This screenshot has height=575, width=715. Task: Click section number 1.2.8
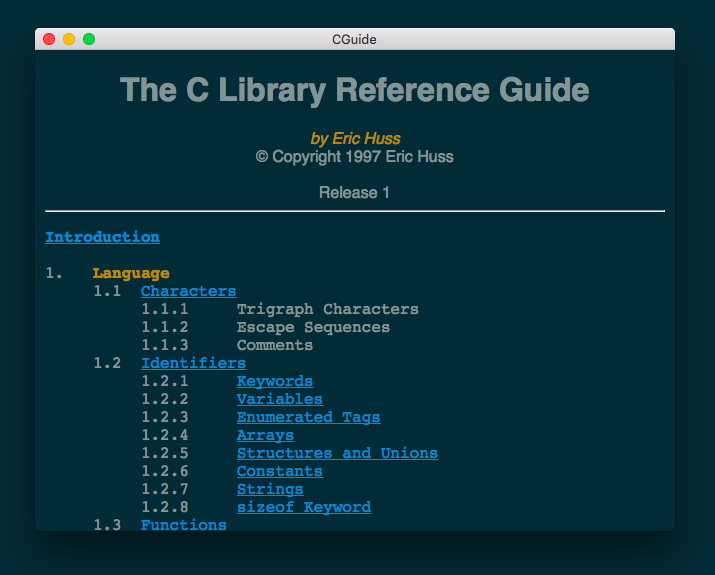tap(165, 507)
